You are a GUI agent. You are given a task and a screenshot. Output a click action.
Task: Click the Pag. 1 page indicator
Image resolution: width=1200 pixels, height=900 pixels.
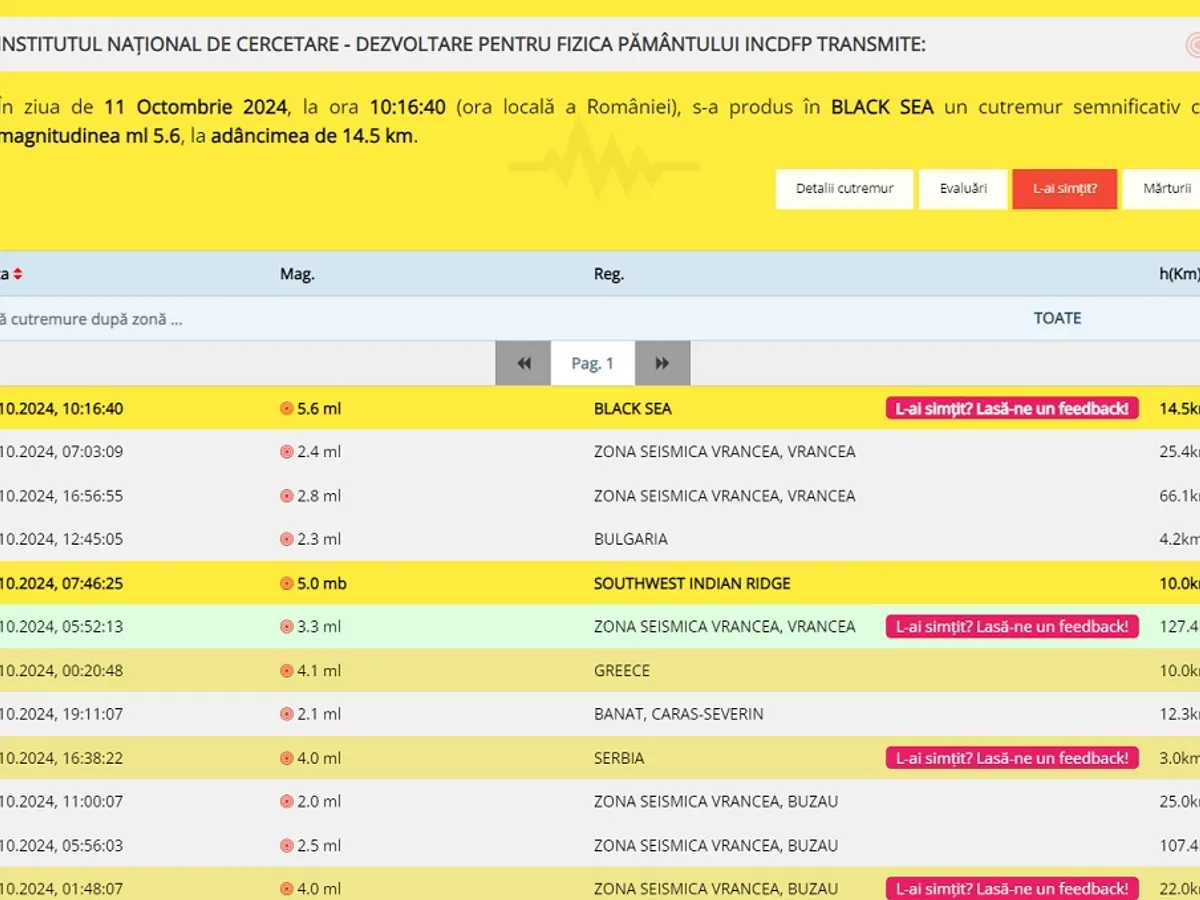point(592,364)
